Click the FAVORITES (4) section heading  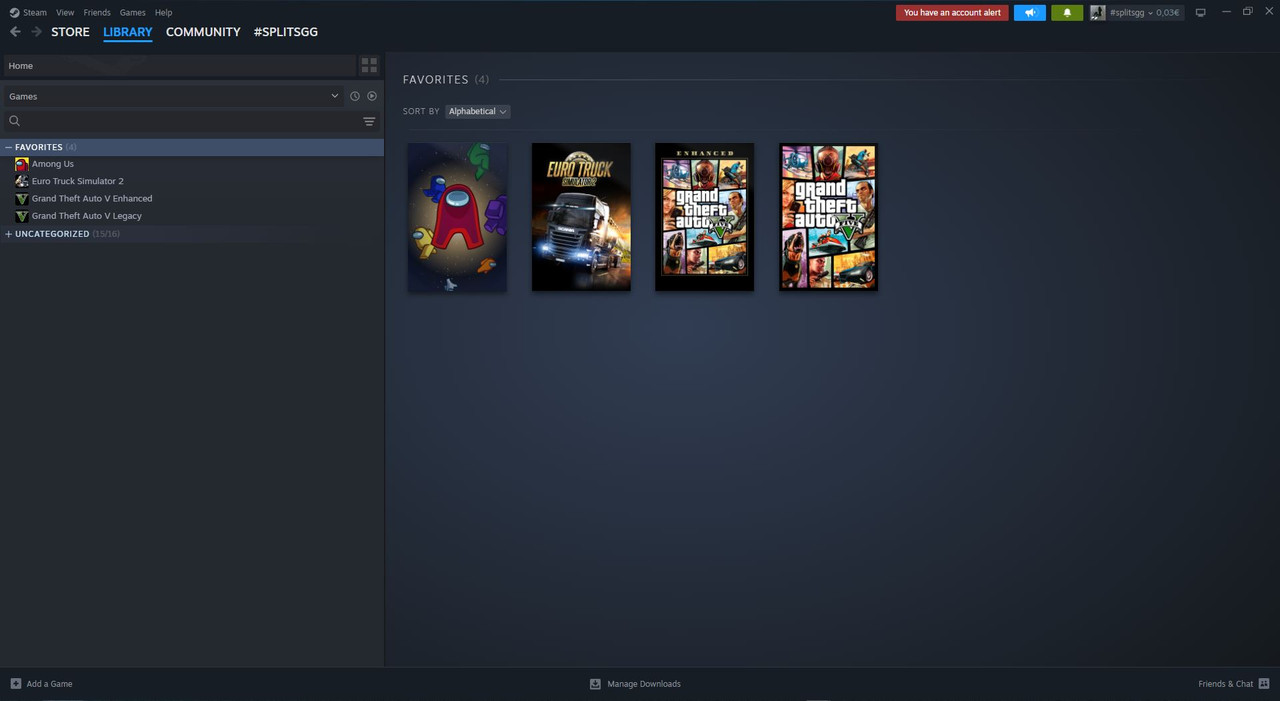point(446,79)
